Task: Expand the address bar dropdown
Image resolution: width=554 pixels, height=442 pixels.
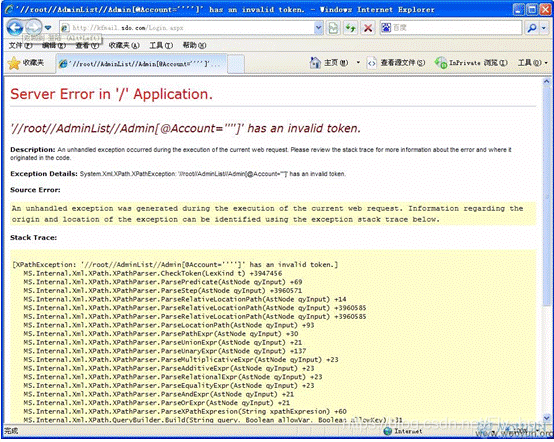Action: (319, 28)
